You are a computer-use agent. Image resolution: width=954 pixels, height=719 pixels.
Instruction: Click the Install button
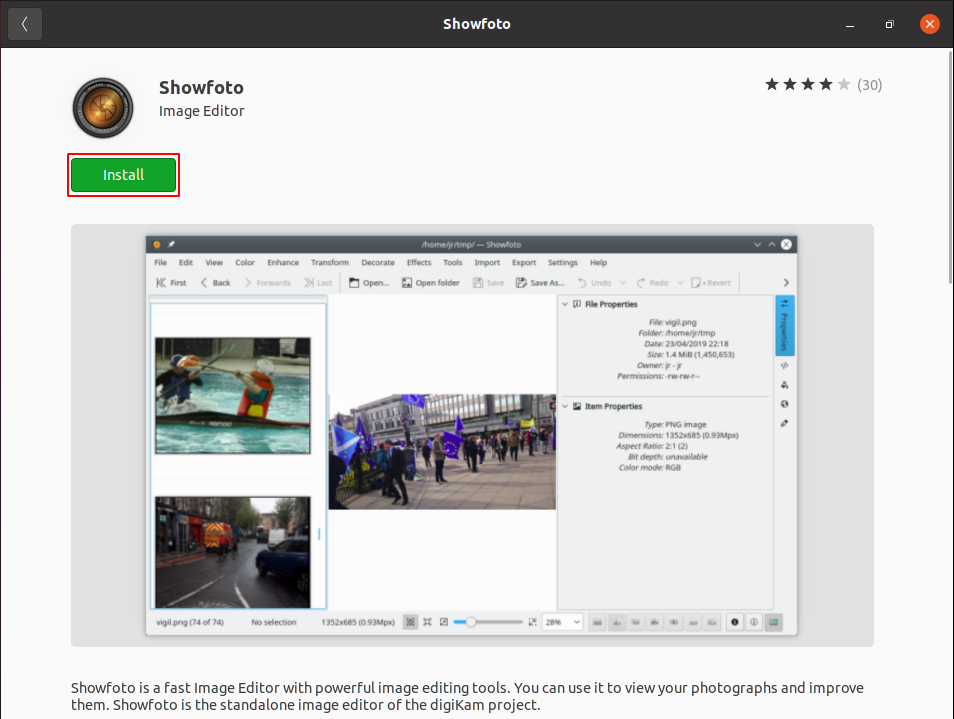click(x=123, y=174)
